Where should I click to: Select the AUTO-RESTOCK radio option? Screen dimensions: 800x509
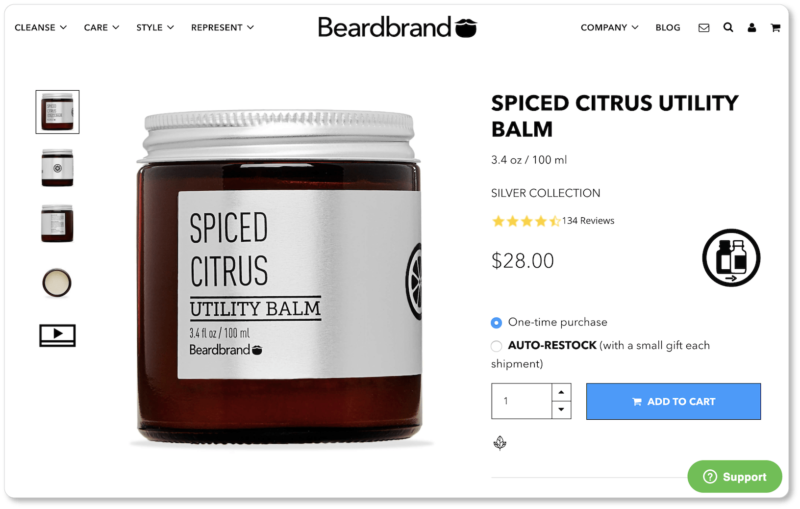pos(496,346)
